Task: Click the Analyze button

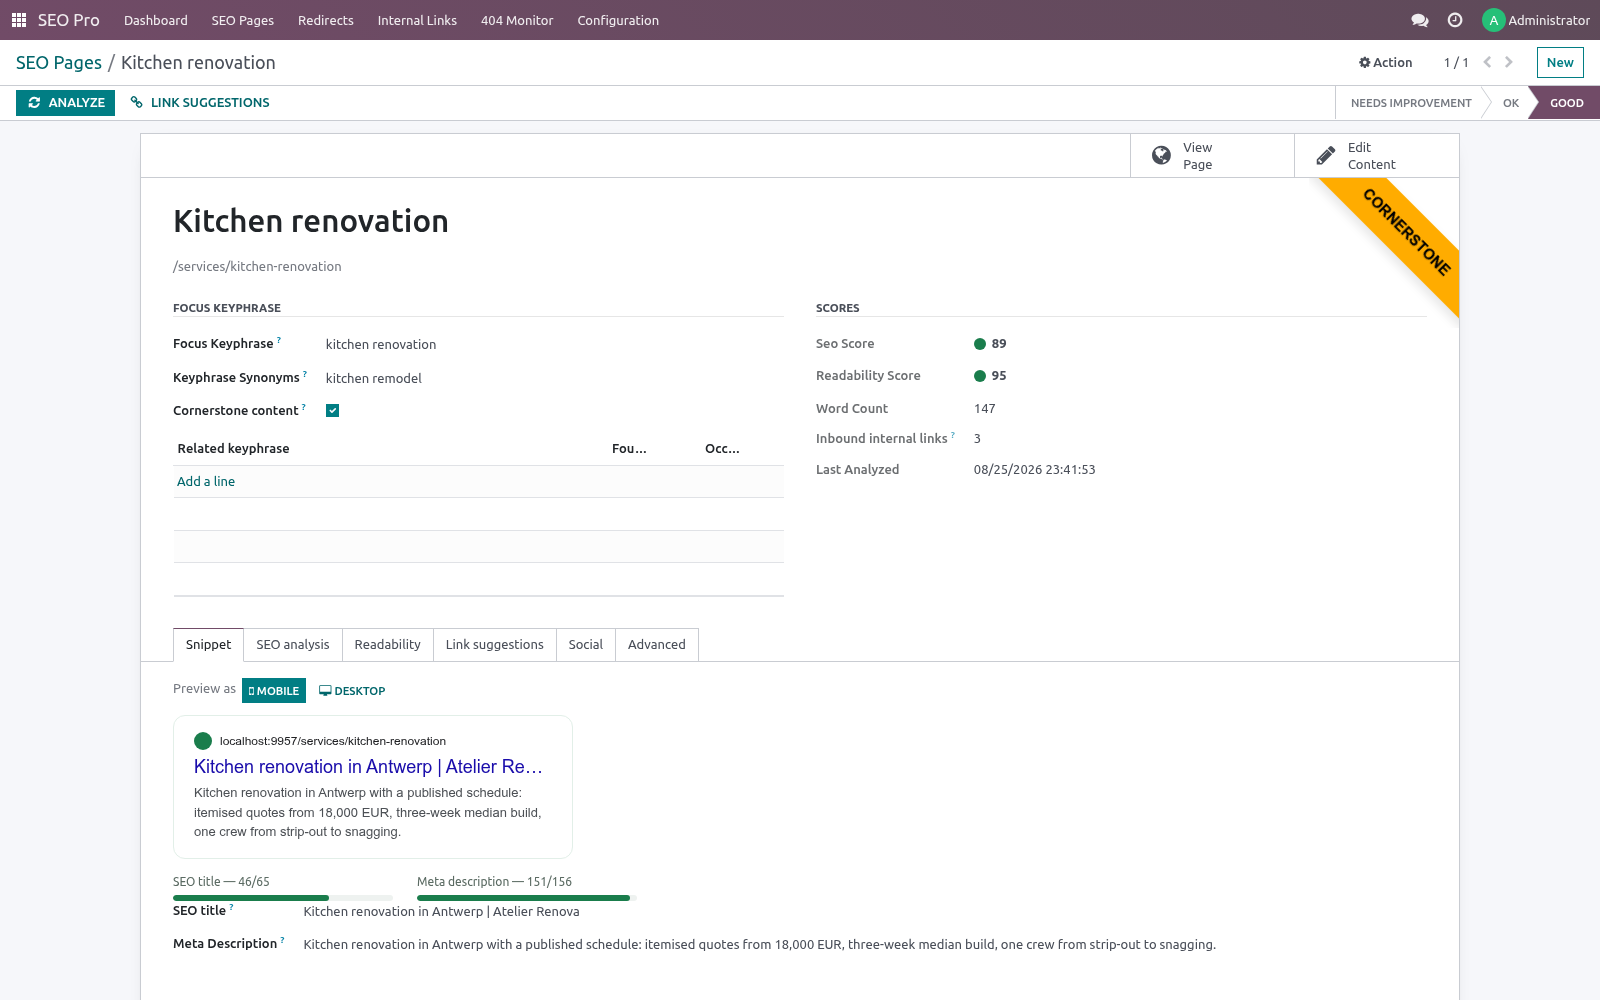Action: pos(66,103)
